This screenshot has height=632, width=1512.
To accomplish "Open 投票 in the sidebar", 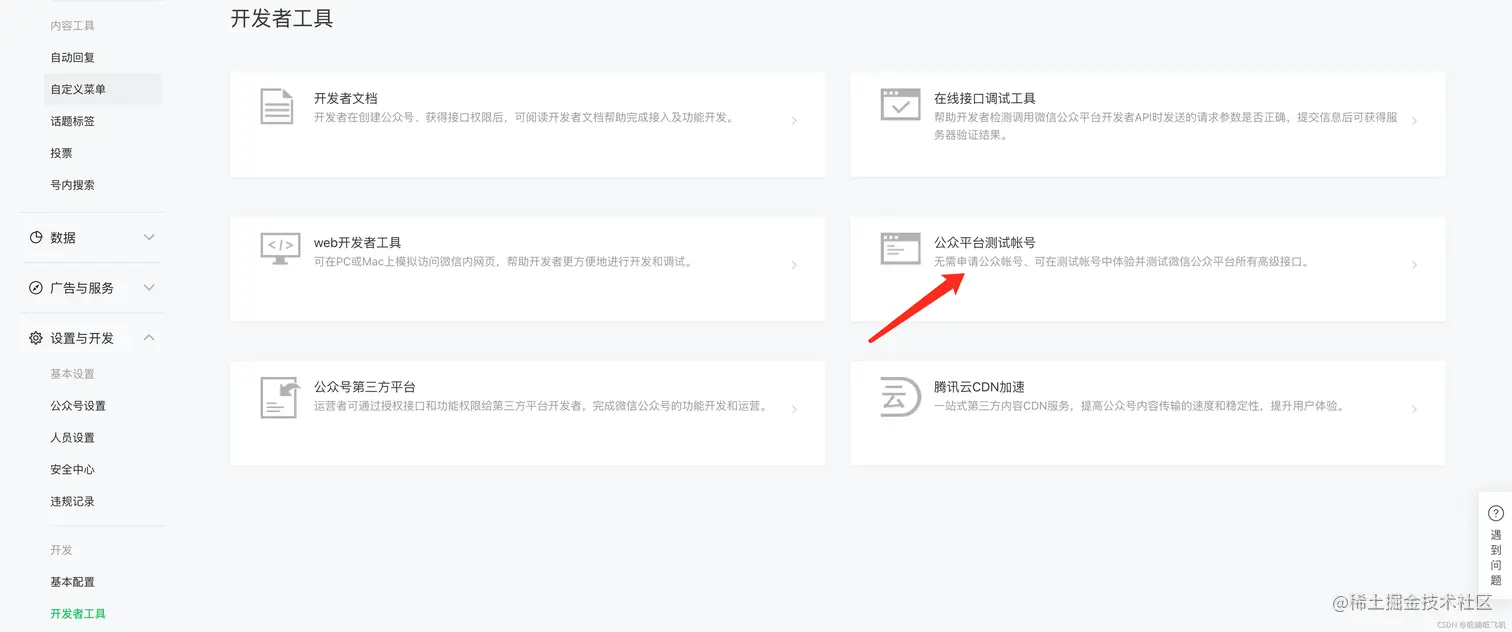I will (62, 153).
